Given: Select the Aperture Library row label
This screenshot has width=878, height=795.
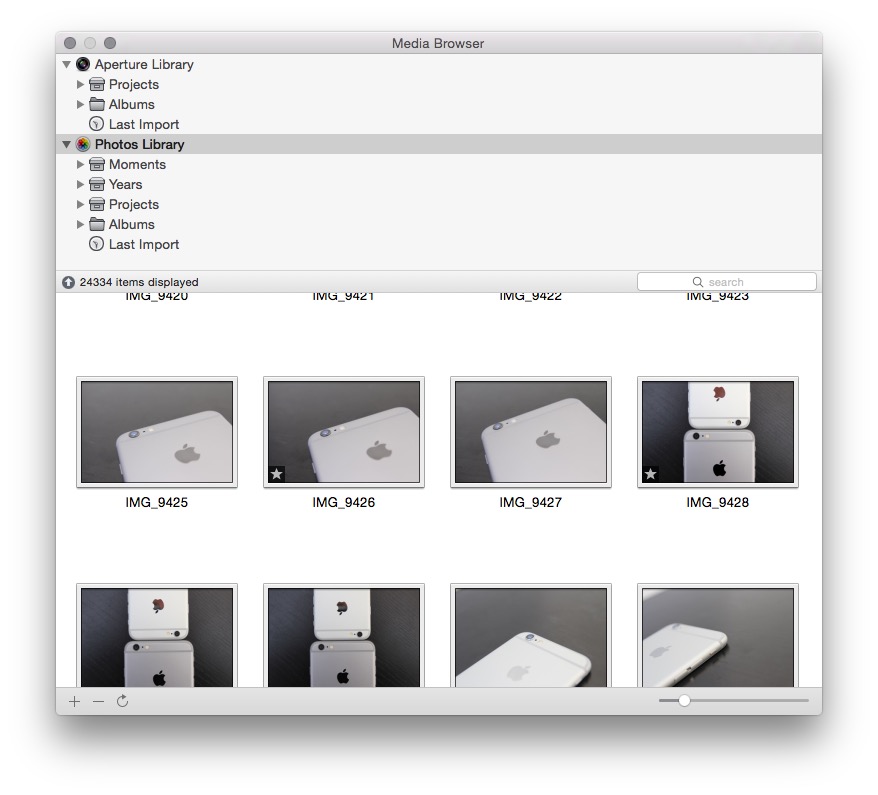Looking at the screenshot, I should tap(144, 64).
